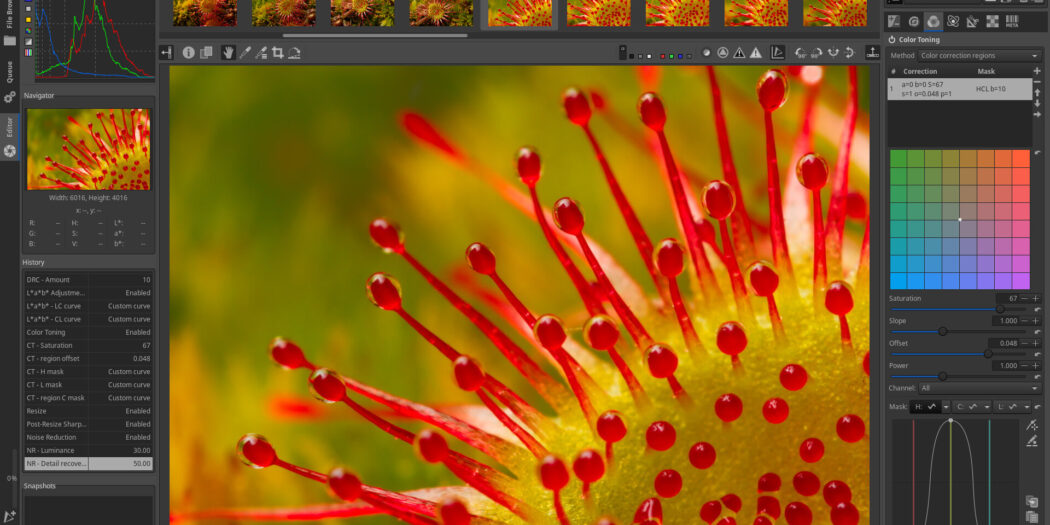The height and width of the screenshot is (525, 1050).
Task: Toggle the before/after view icon
Action: point(207,52)
